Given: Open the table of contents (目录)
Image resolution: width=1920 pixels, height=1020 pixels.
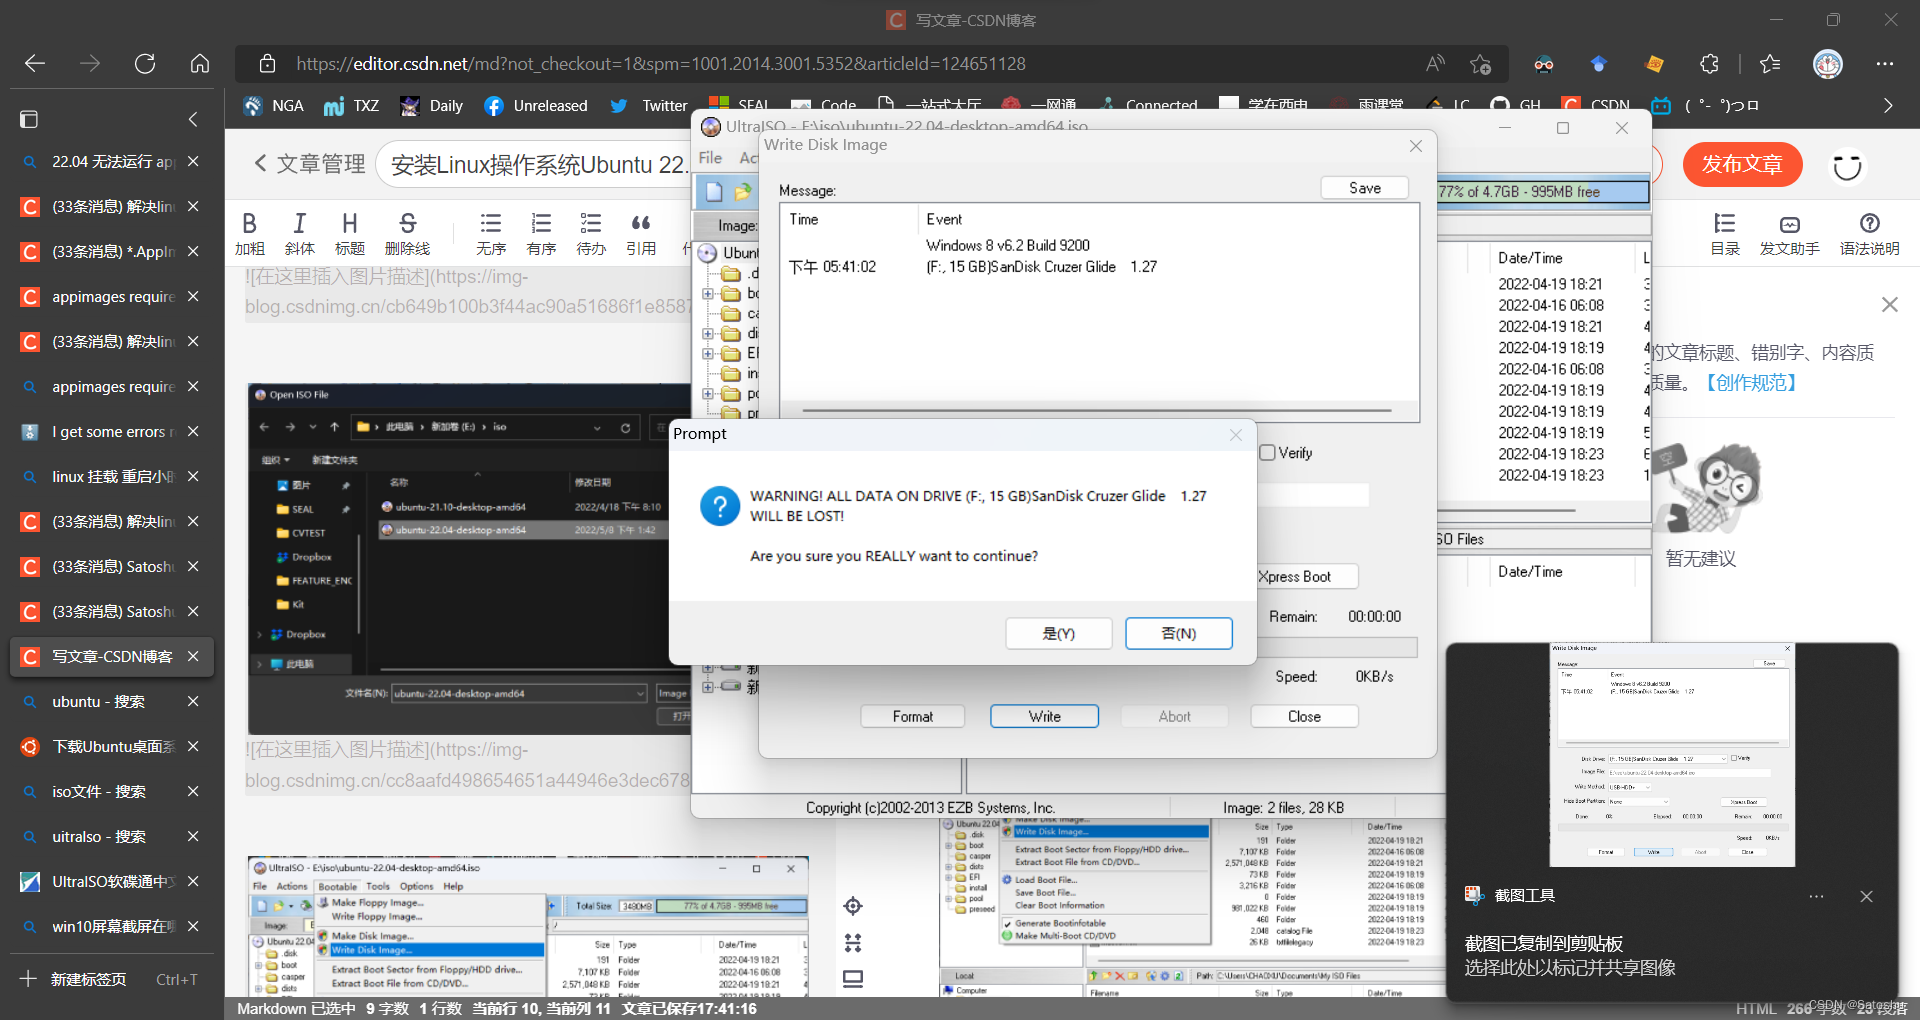Looking at the screenshot, I should point(1724,233).
